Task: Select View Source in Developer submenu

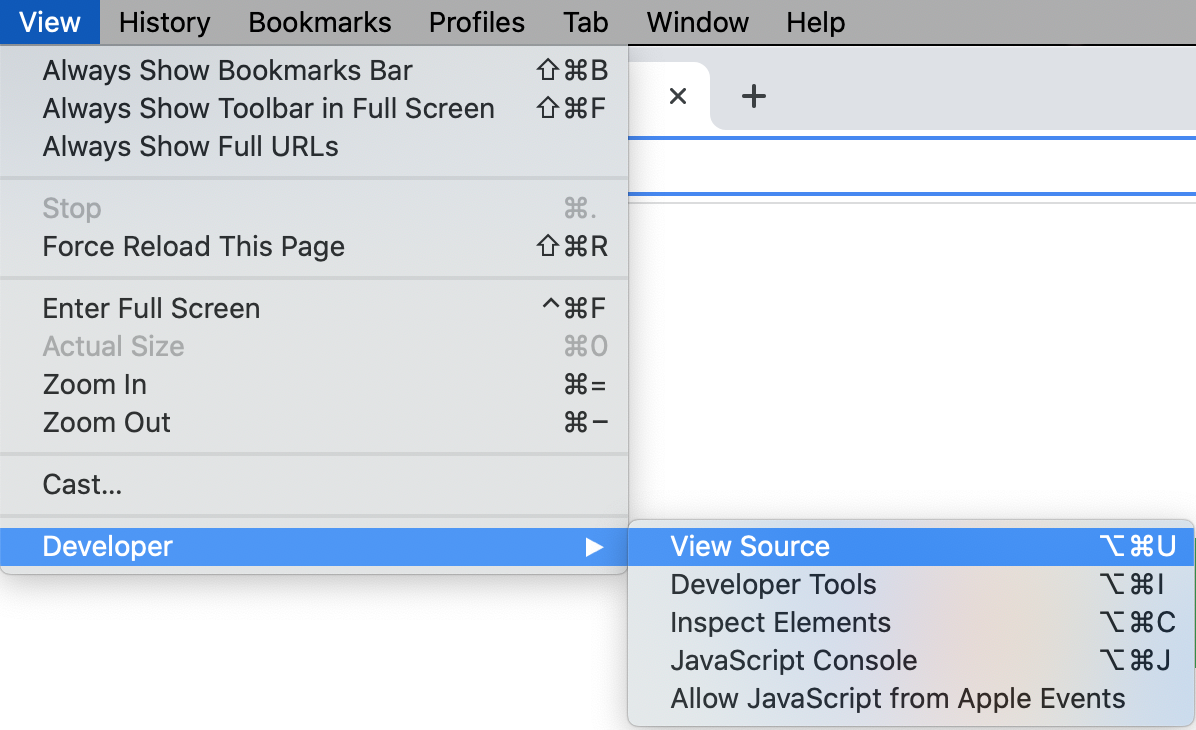Action: [x=750, y=547]
